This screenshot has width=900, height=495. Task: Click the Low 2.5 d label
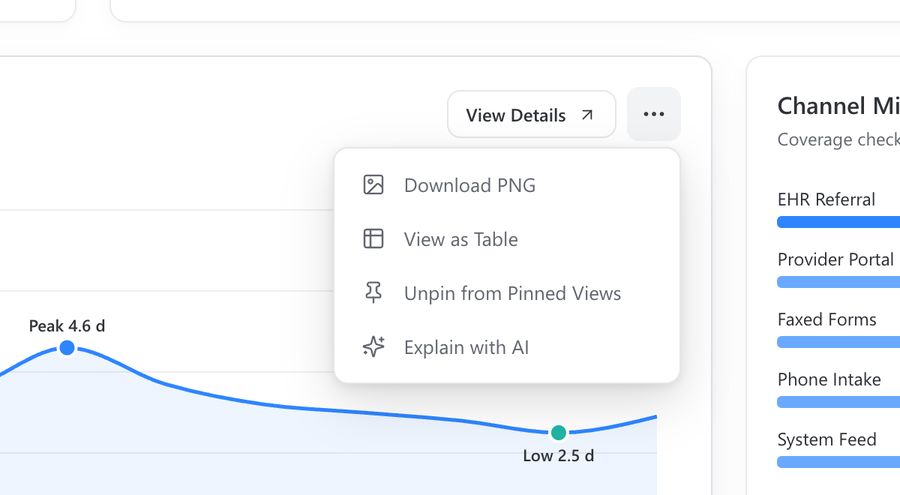pos(558,456)
